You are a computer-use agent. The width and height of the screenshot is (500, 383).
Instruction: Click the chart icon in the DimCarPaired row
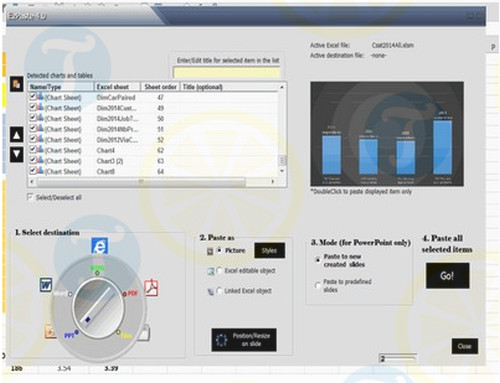[40, 97]
